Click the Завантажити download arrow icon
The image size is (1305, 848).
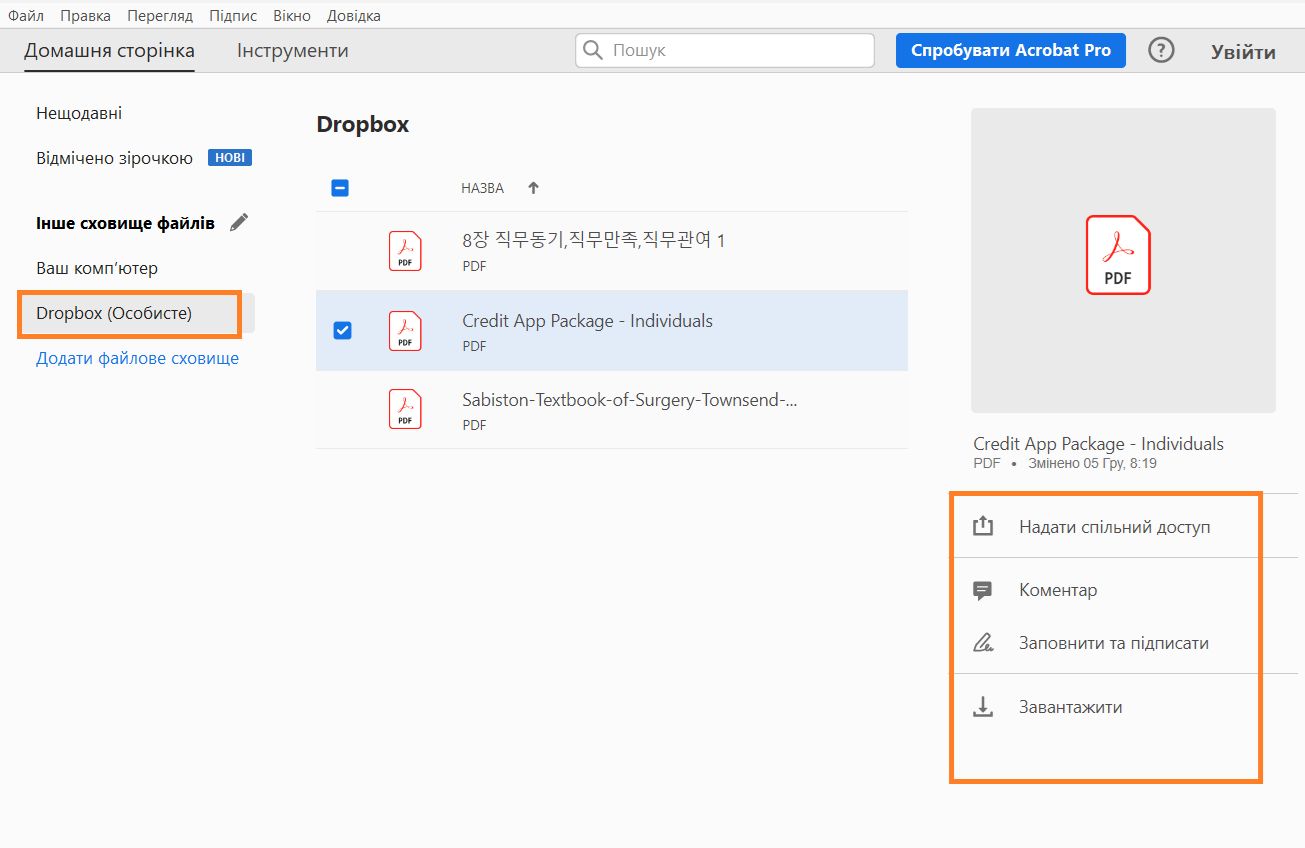[983, 707]
